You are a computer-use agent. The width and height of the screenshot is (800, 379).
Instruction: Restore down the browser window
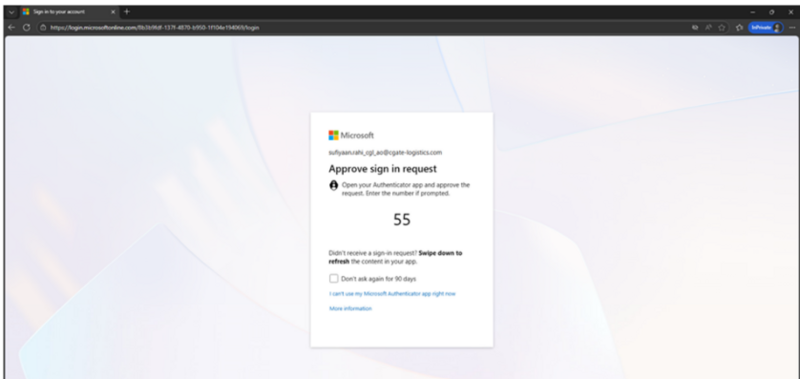click(x=772, y=12)
